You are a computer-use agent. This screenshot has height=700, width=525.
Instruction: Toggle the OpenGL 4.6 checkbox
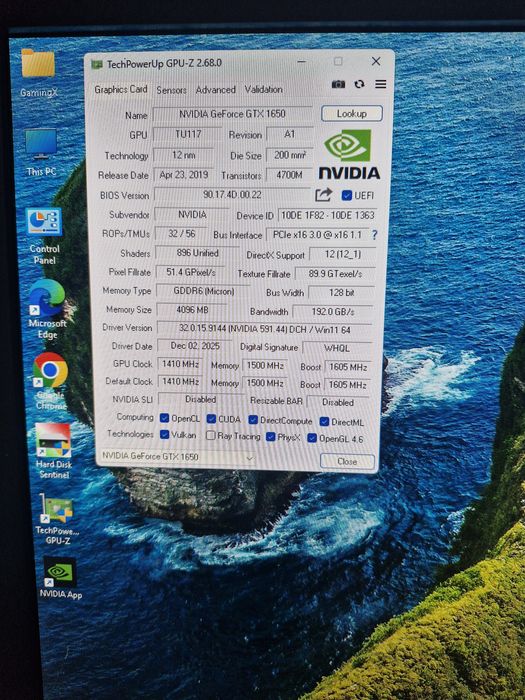click(x=312, y=438)
